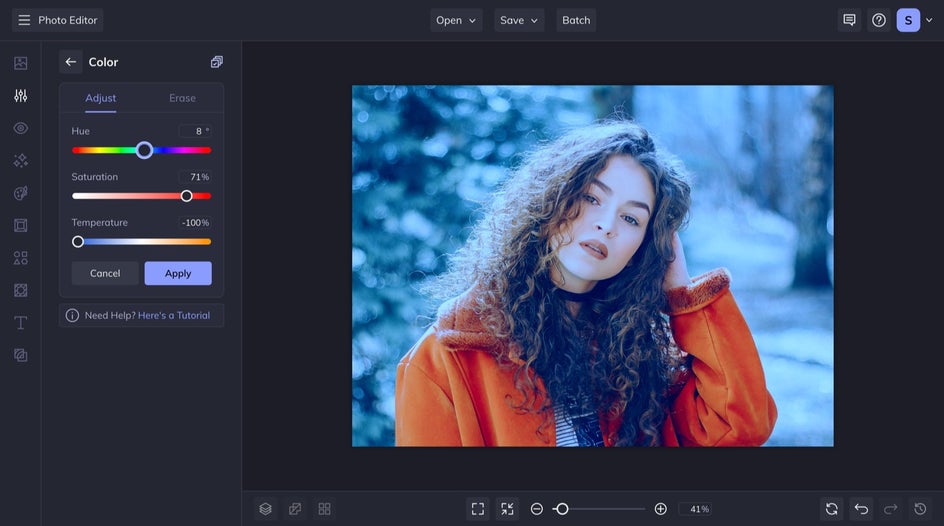Click the Temperature slider handle
The width and height of the screenshot is (944, 526).
pyautogui.click(x=78, y=241)
